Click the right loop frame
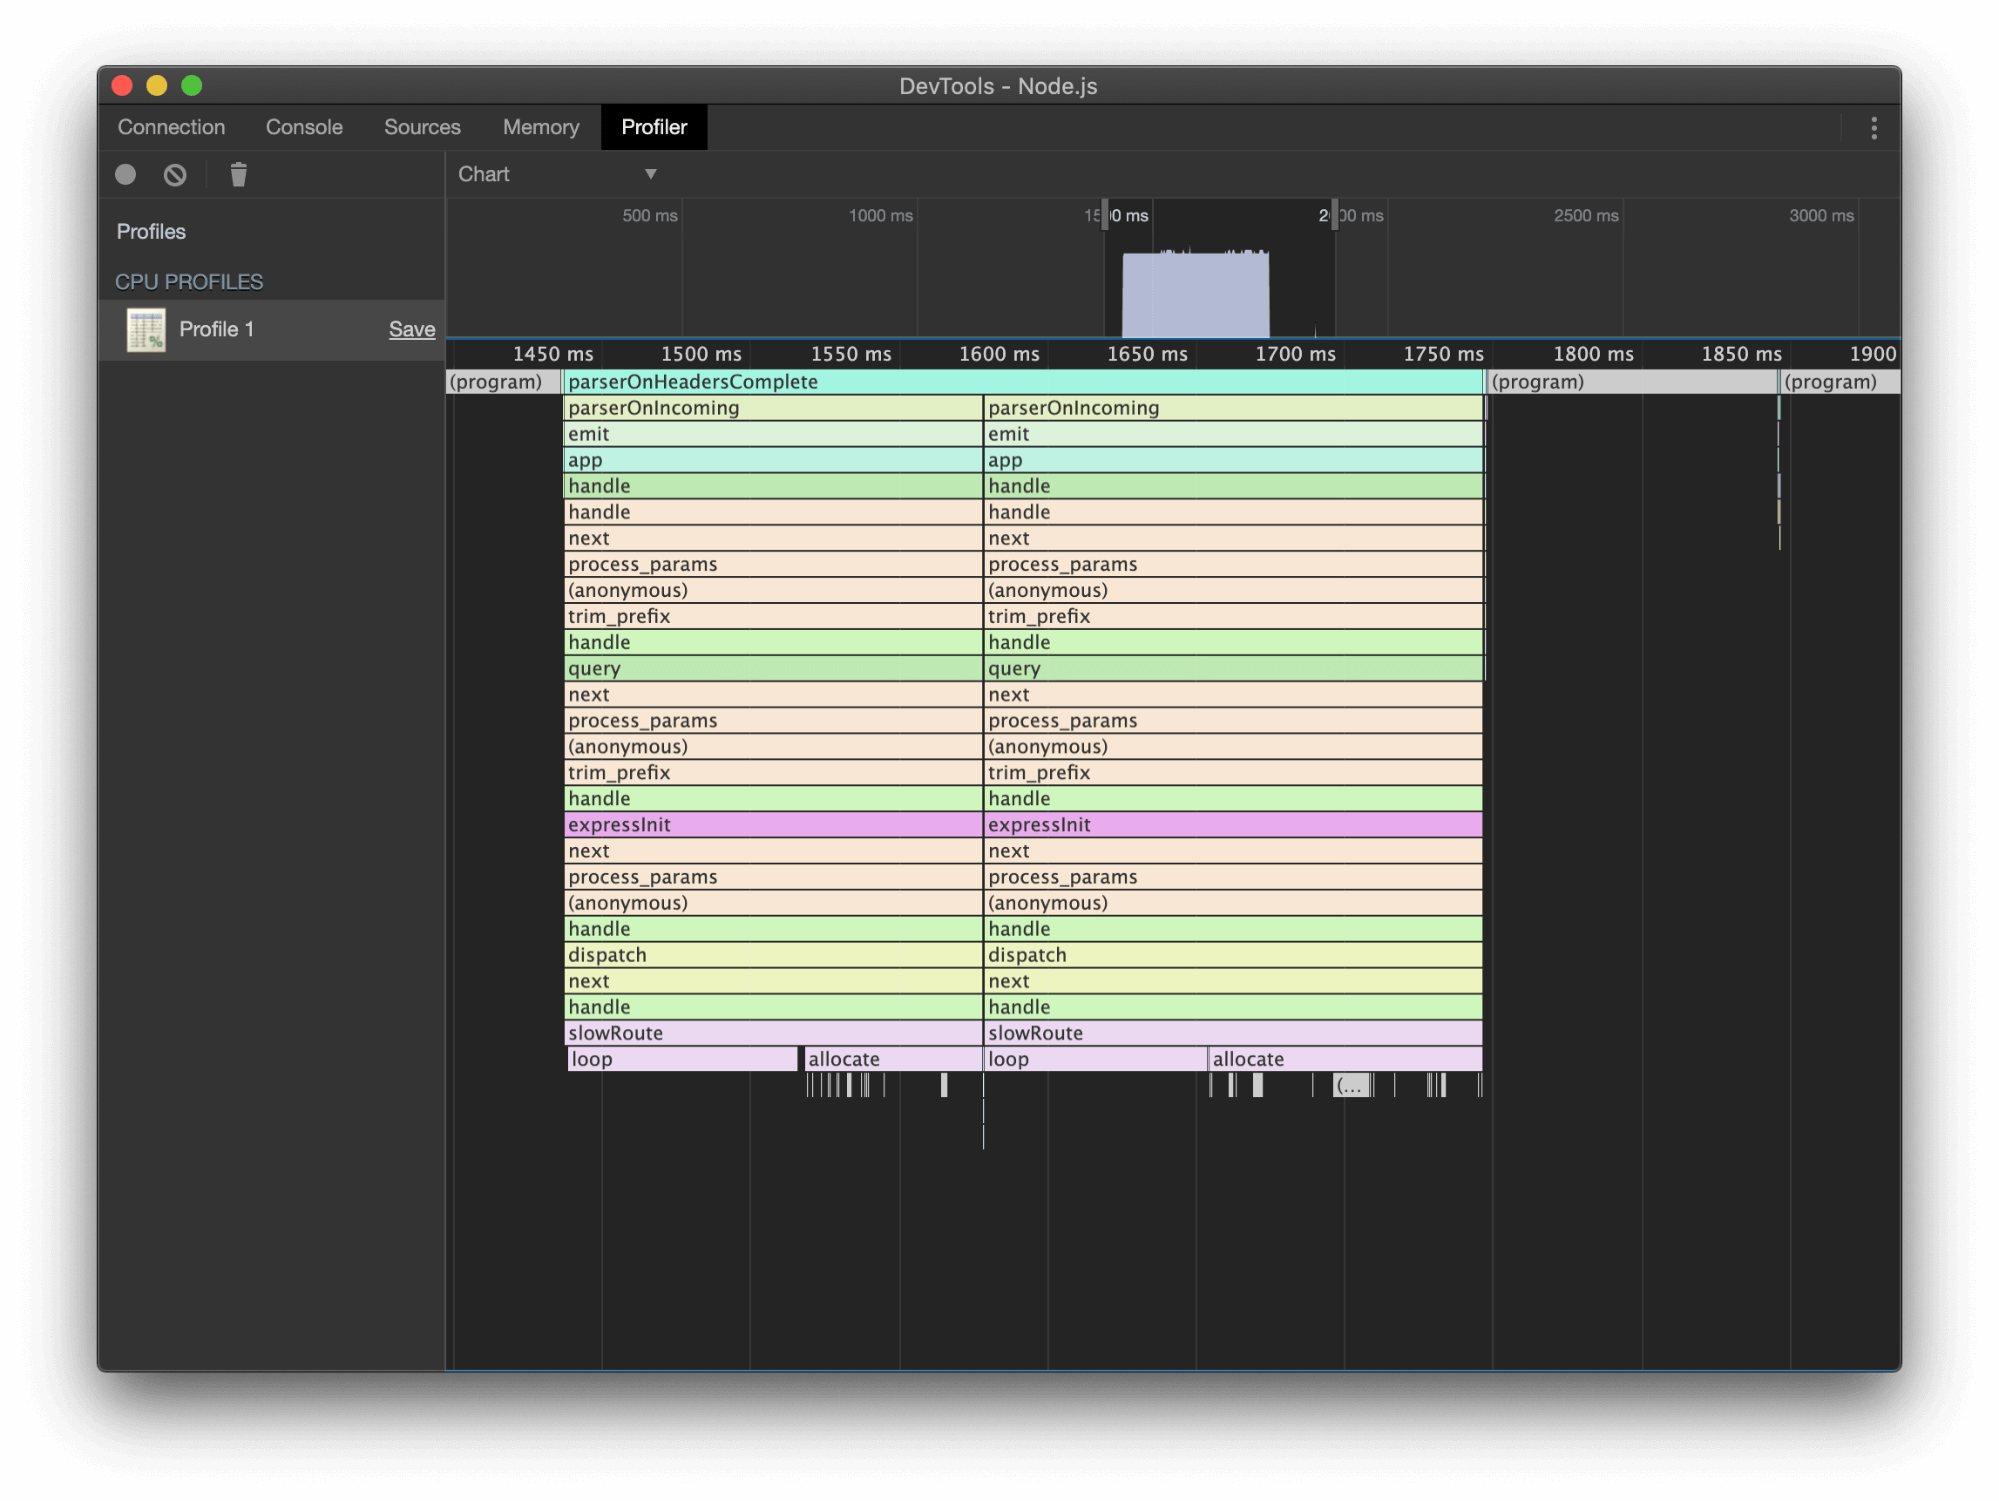 coord(1096,1059)
